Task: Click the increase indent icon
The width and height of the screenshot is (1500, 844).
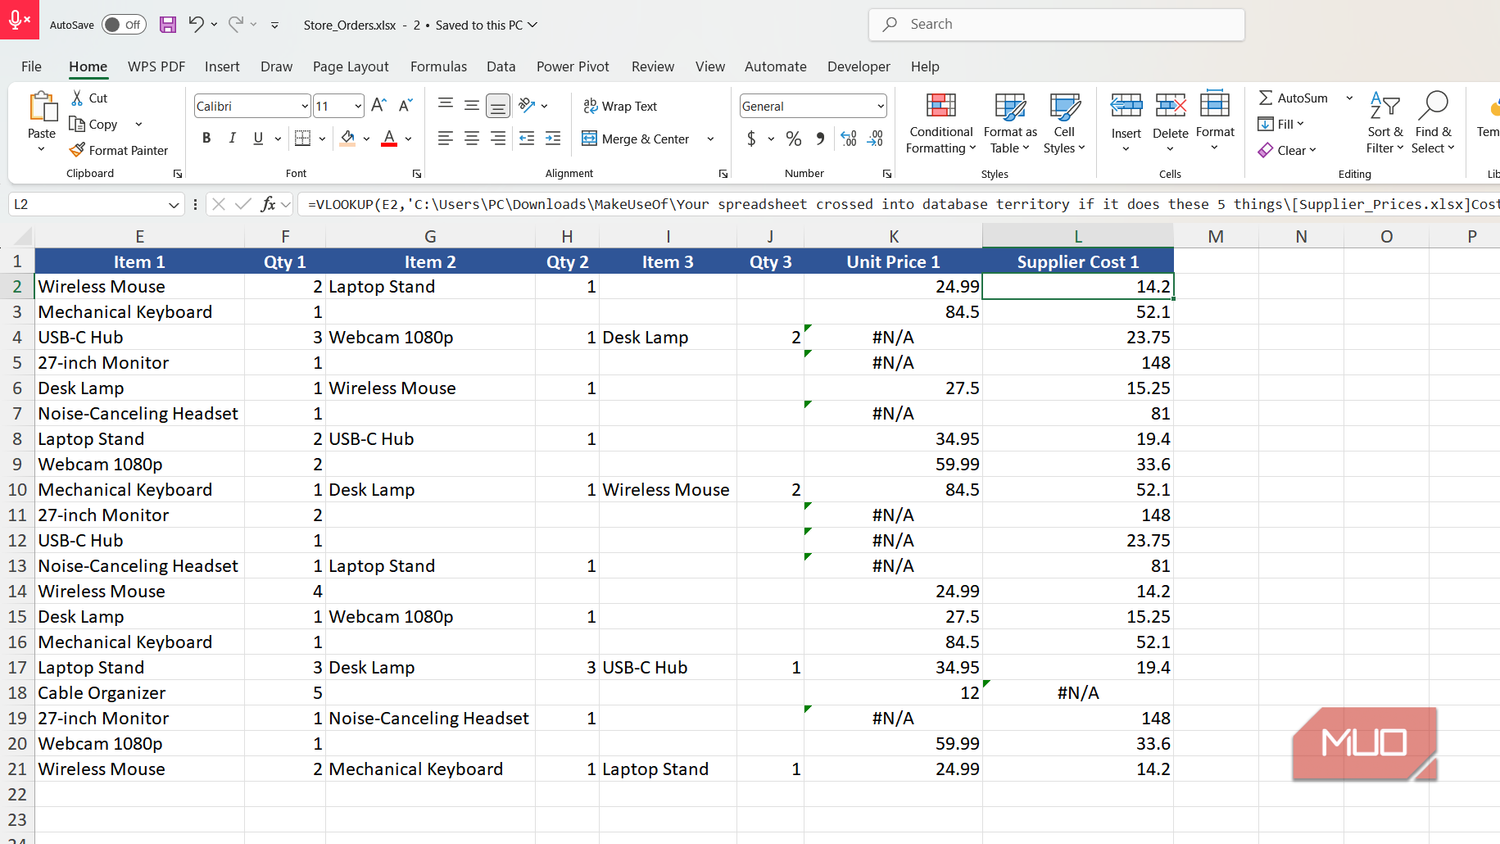Action: (x=553, y=138)
